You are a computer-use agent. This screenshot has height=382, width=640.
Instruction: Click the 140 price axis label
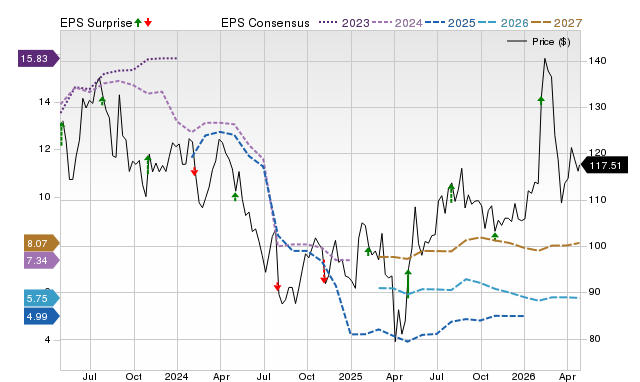click(597, 61)
